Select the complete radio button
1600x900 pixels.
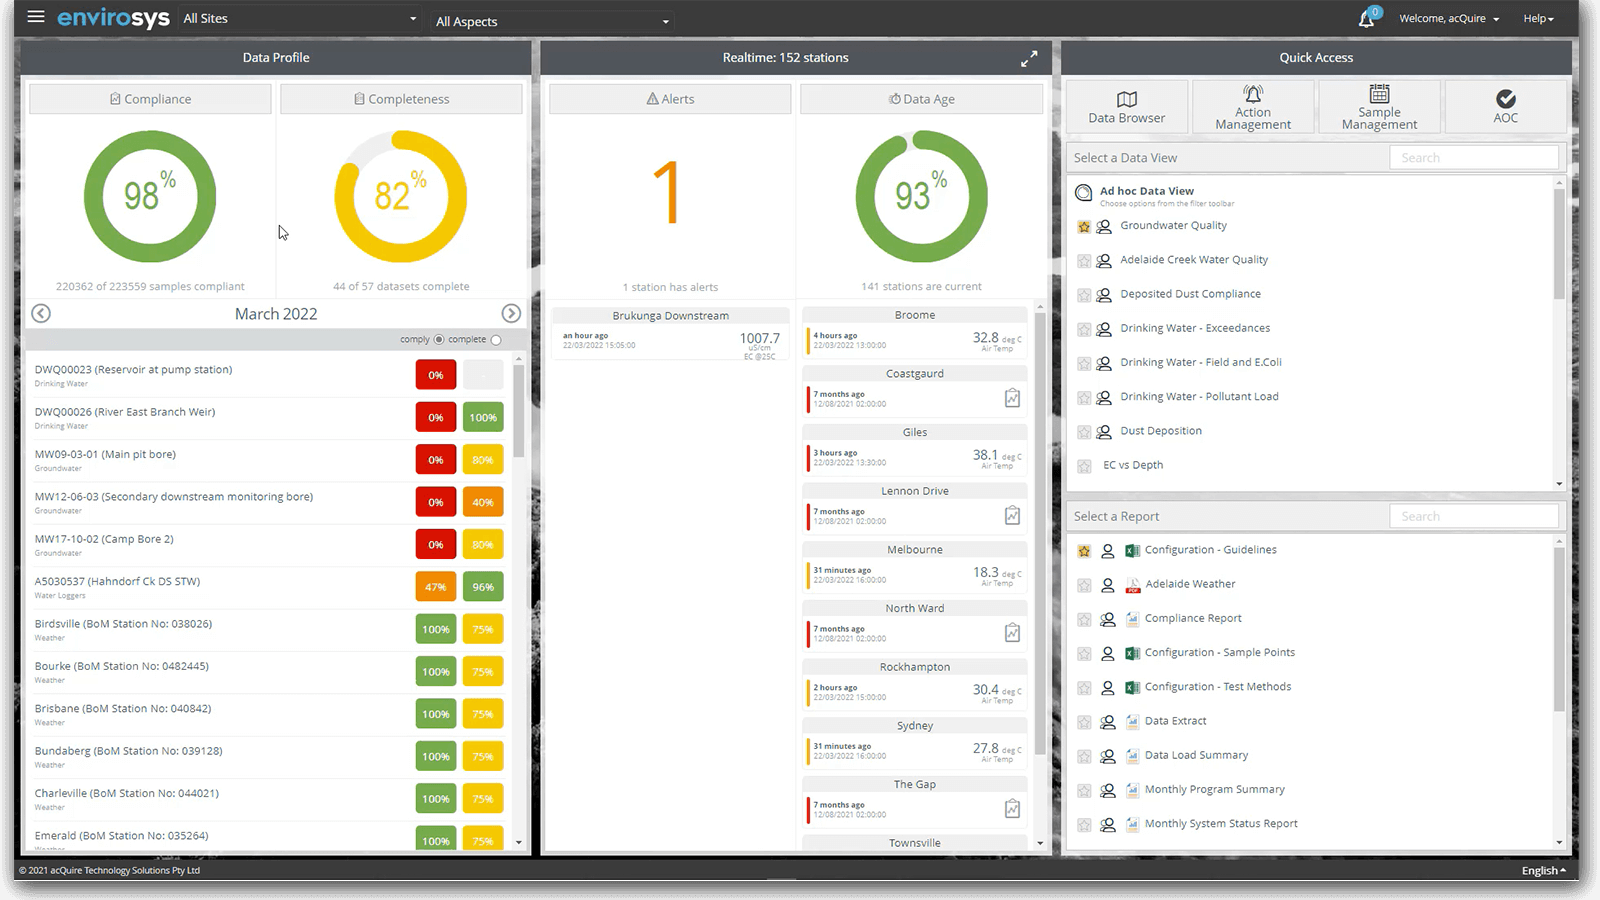[x=496, y=340]
